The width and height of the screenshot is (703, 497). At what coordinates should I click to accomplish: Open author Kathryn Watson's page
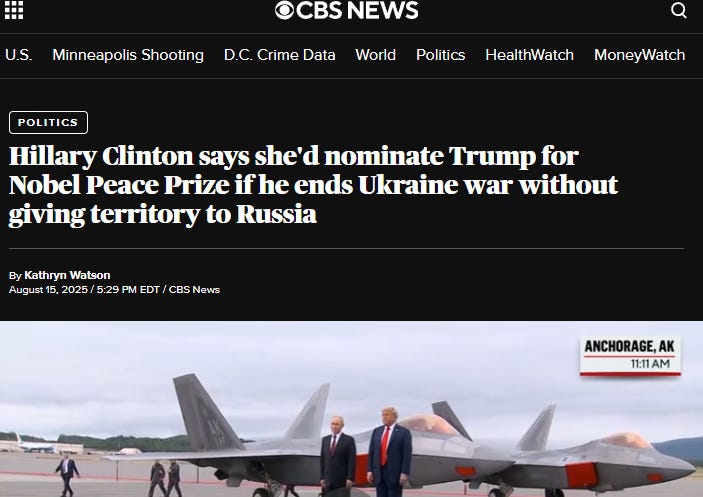[67, 275]
